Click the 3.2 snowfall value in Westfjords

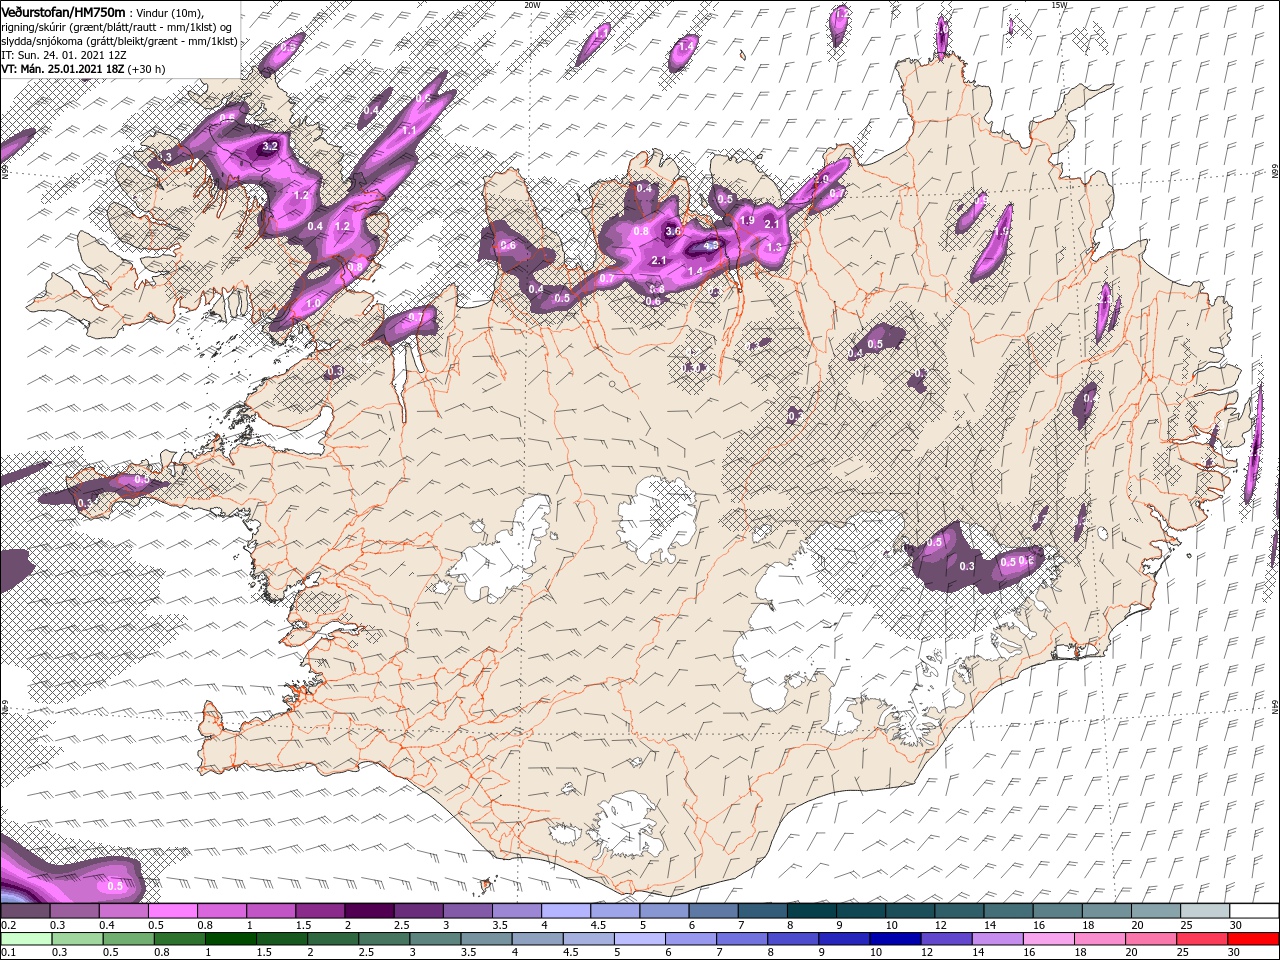[x=269, y=146]
